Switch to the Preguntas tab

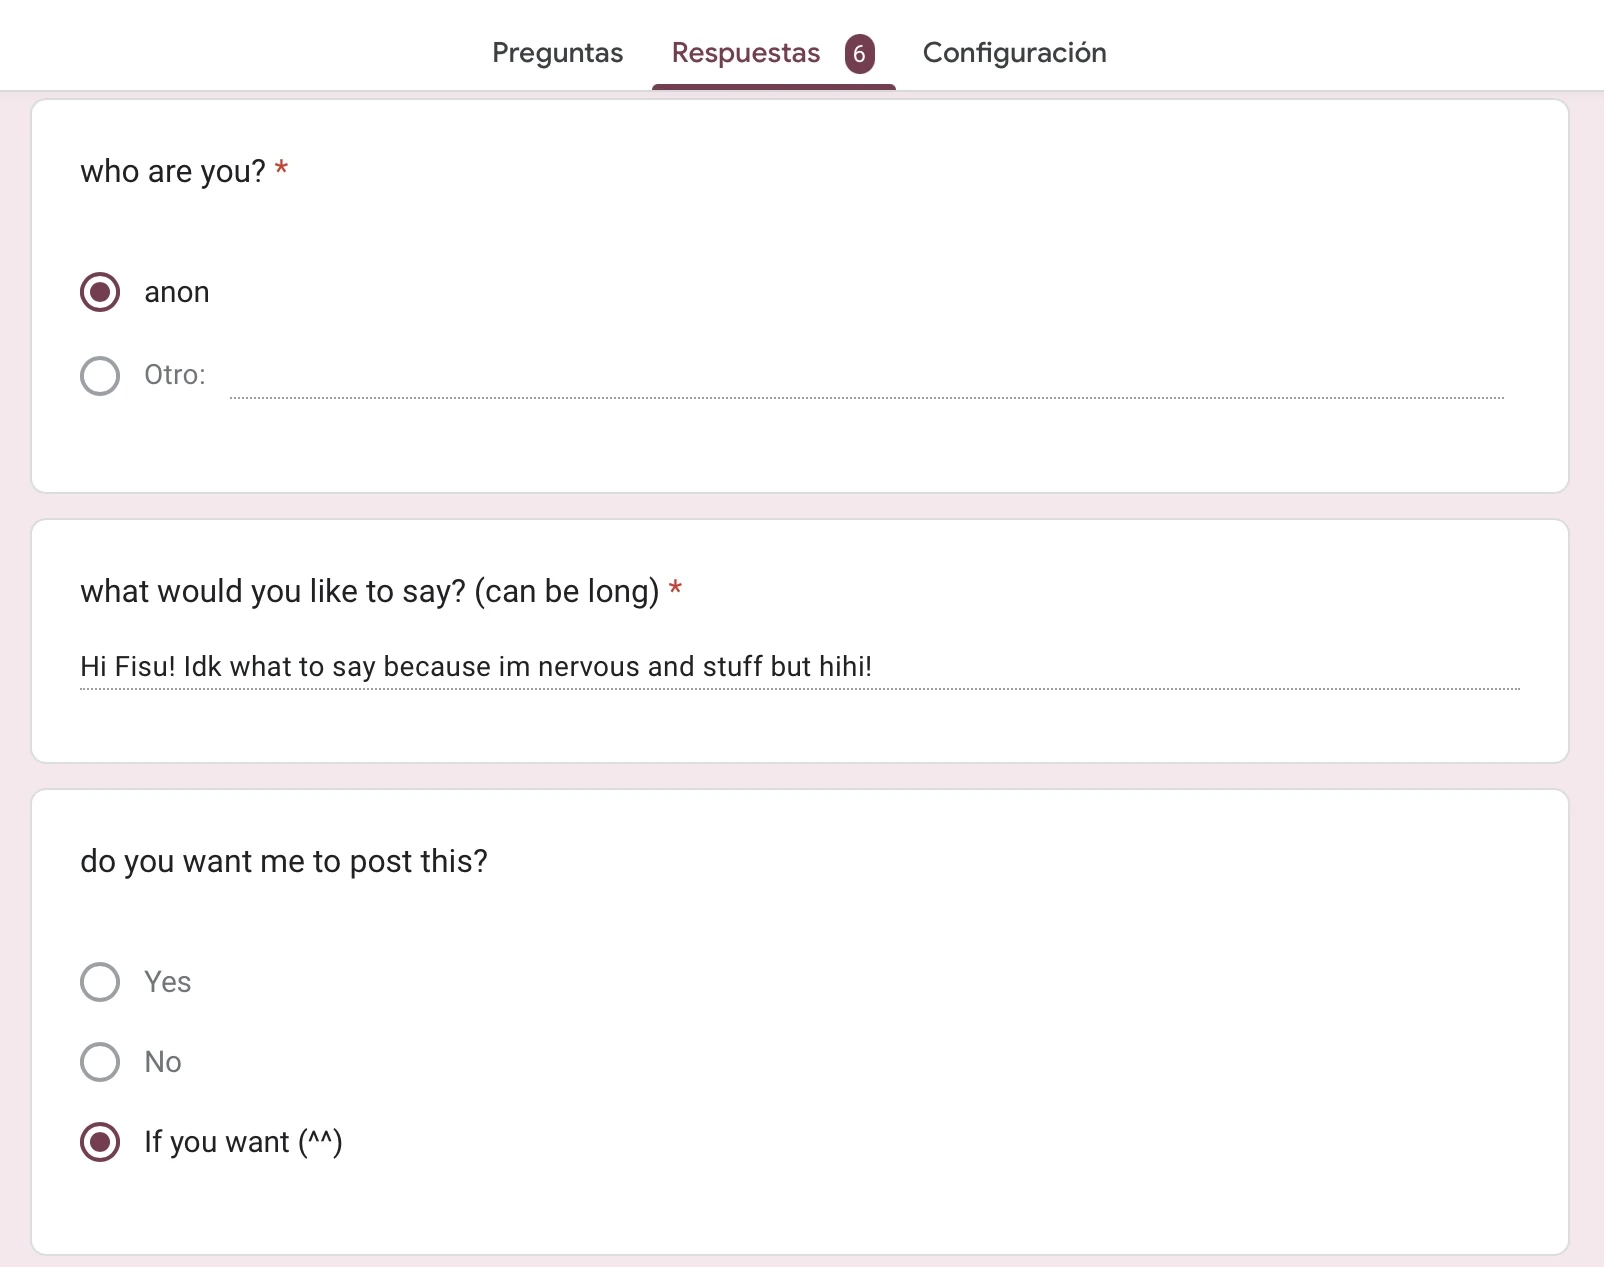(557, 52)
